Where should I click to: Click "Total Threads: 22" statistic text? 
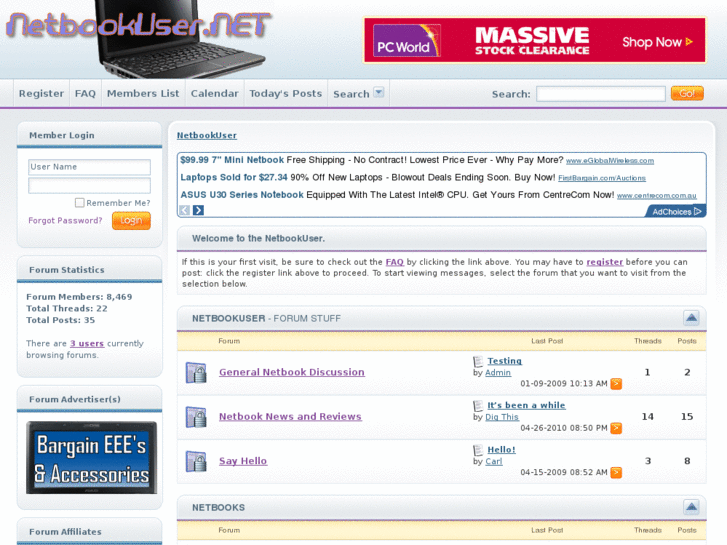[x=67, y=308]
